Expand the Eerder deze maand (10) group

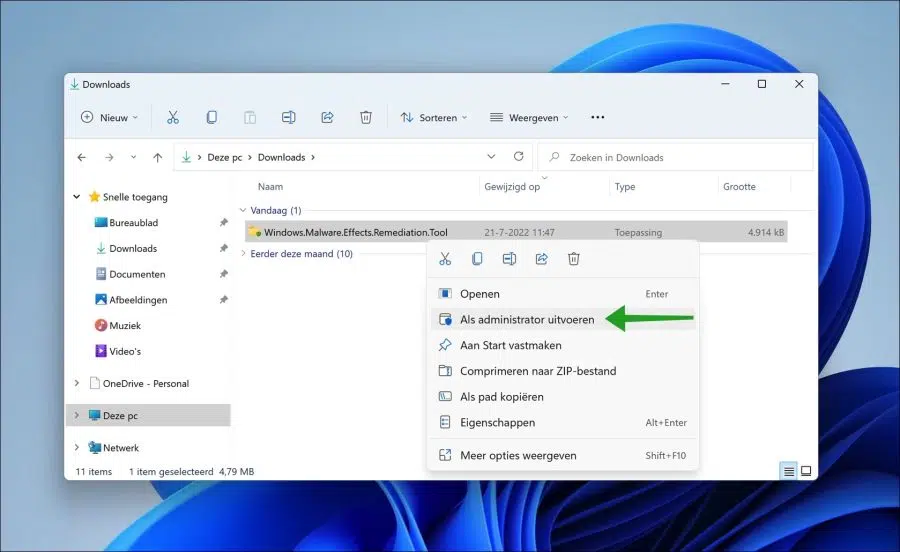[243, 254]
